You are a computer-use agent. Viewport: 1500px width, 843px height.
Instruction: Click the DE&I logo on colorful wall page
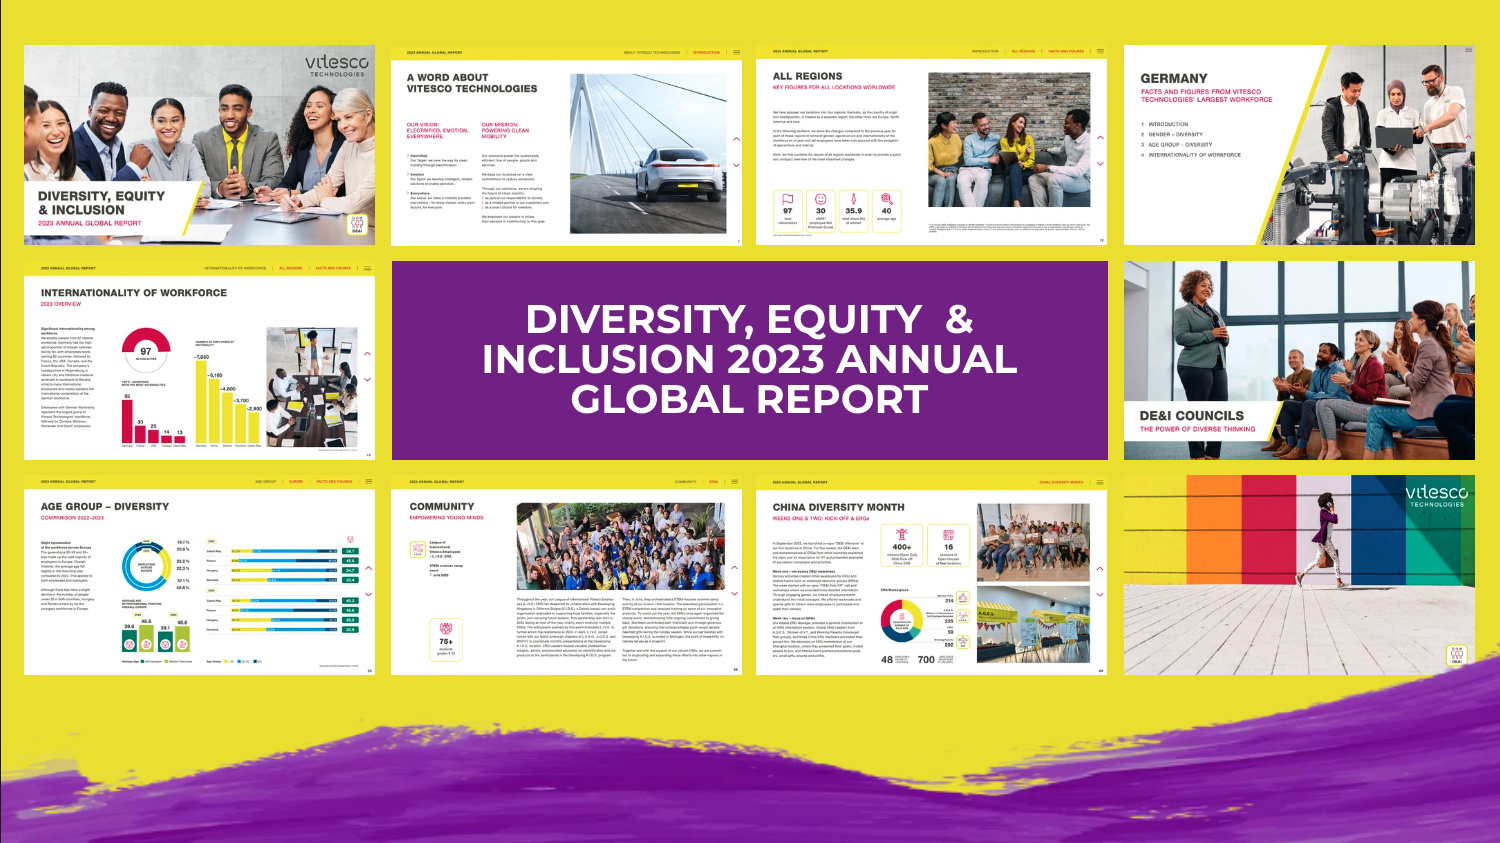pos(1456,655)
